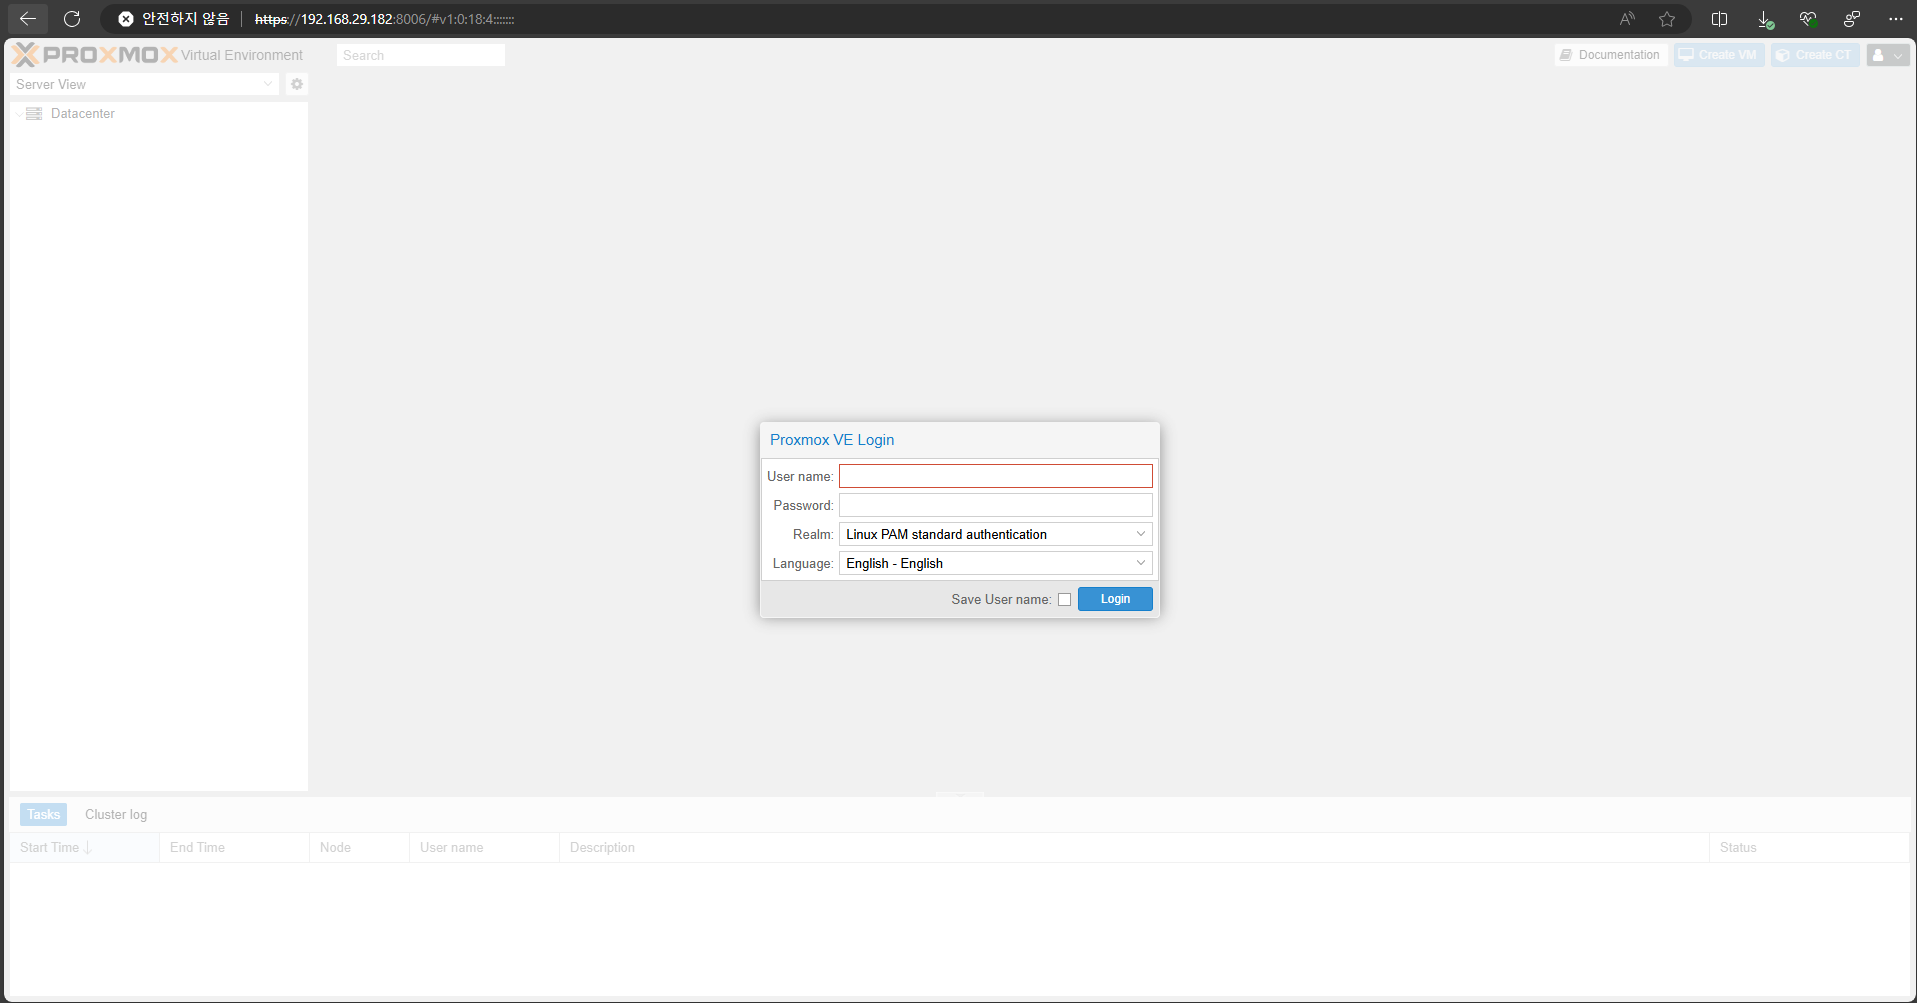Click the Node column header

click(x=359, y=847)
